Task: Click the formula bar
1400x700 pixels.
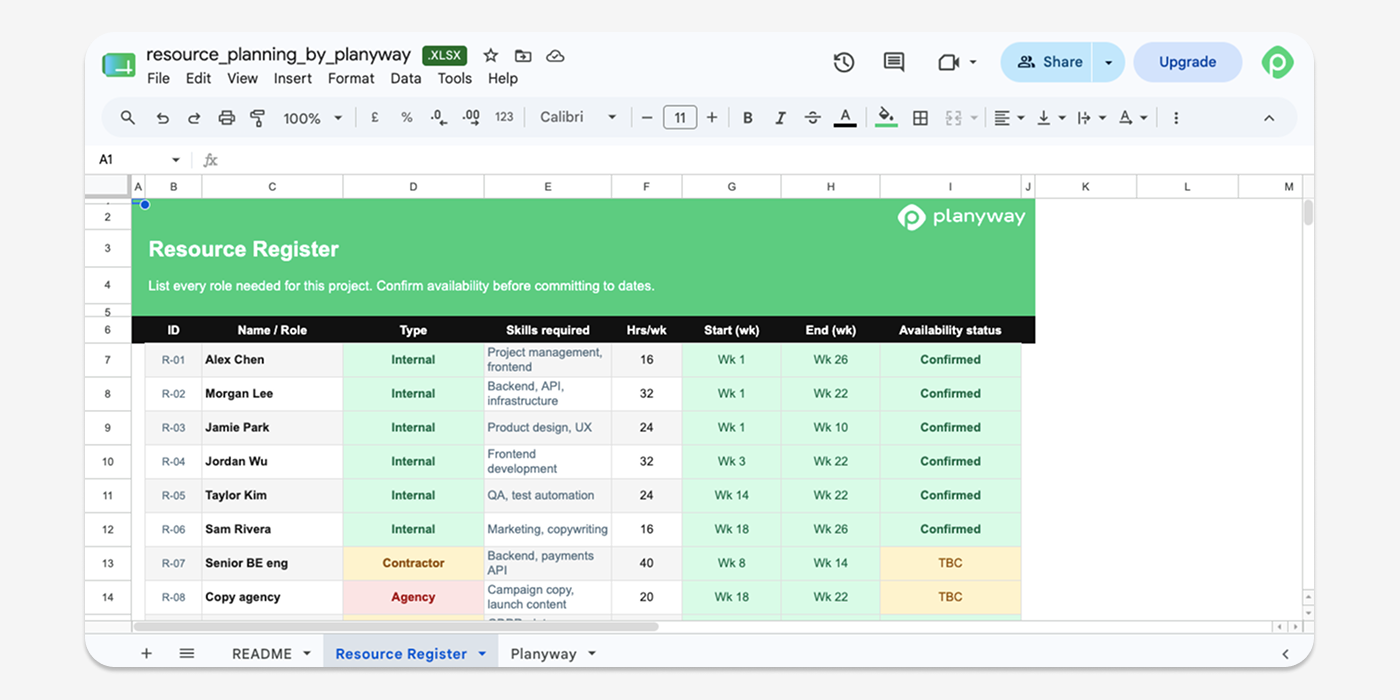Action: coord(760,160)
